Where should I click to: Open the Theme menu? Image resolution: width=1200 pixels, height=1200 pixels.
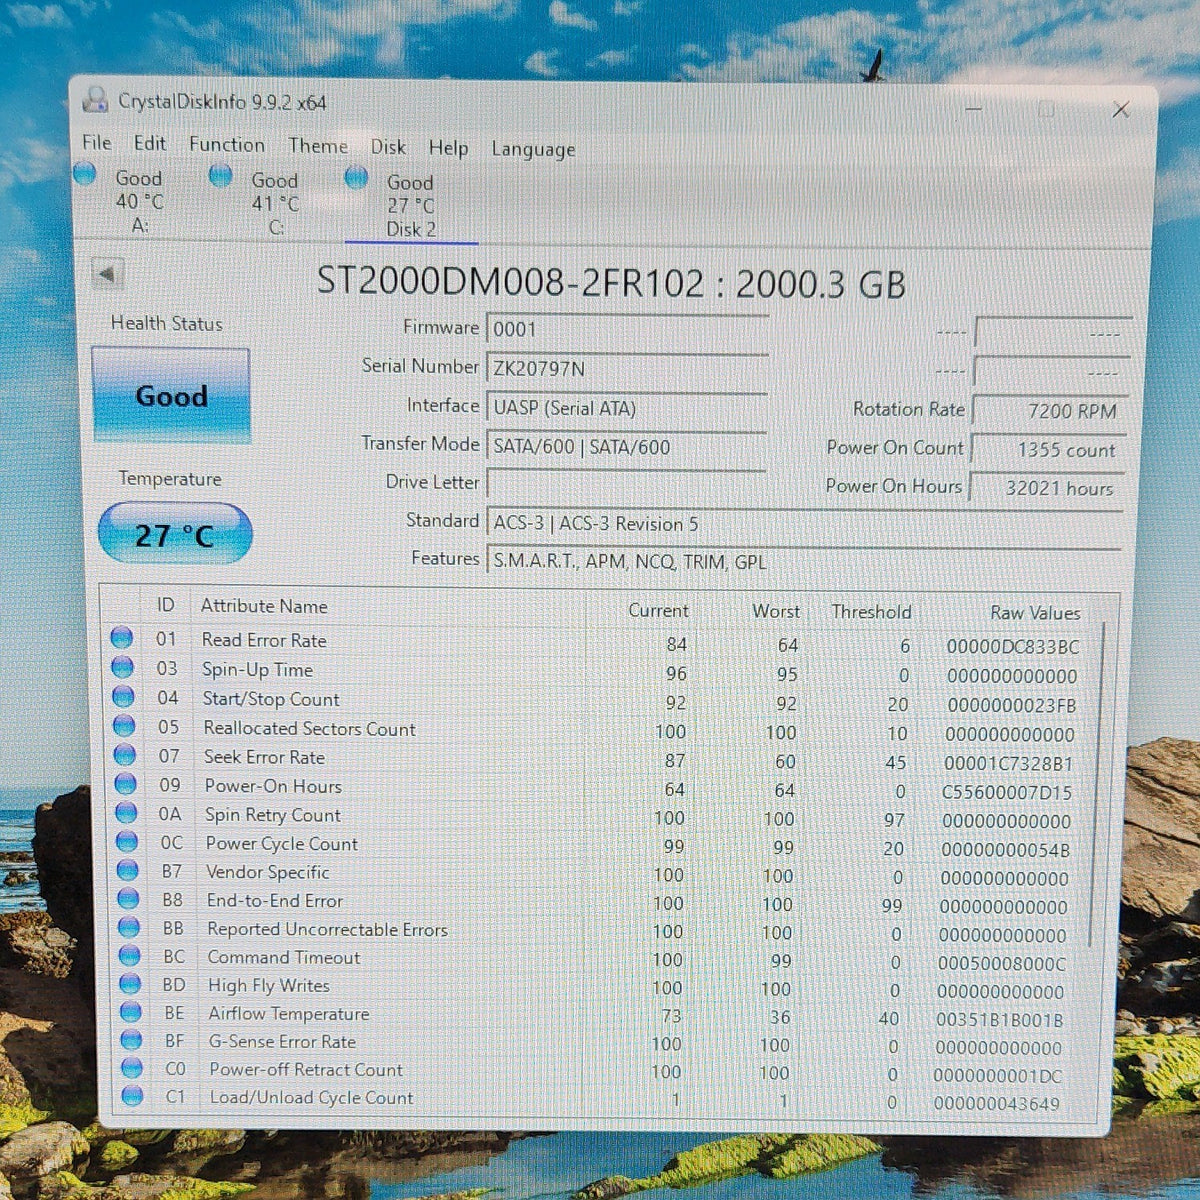click(x=318, y=146)
